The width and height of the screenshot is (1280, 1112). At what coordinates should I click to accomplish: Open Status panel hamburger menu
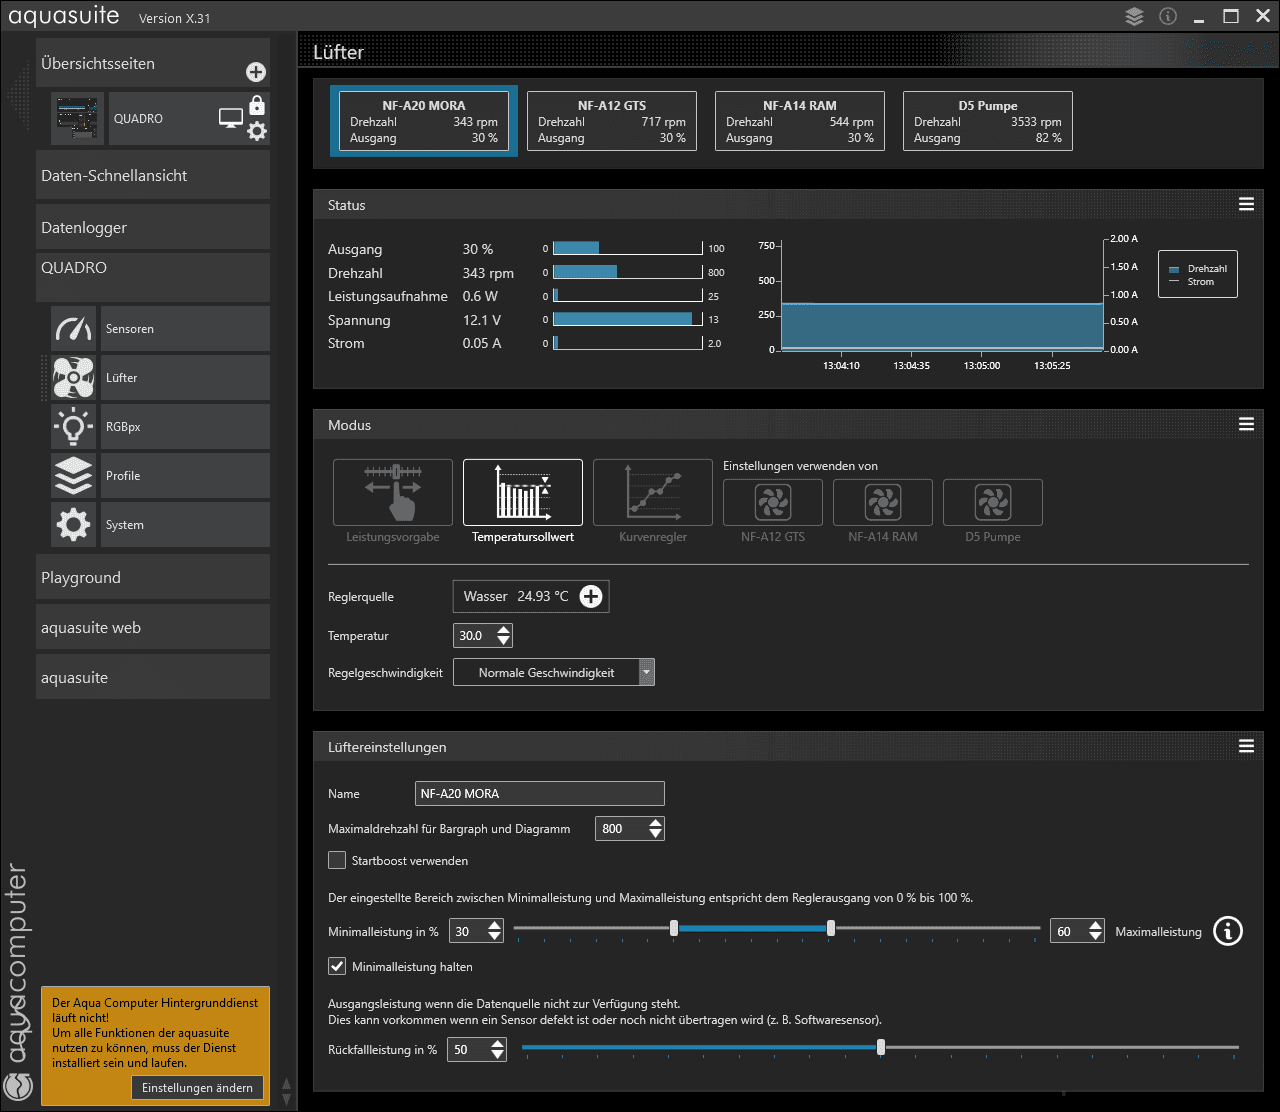(x=1246, y=204)
